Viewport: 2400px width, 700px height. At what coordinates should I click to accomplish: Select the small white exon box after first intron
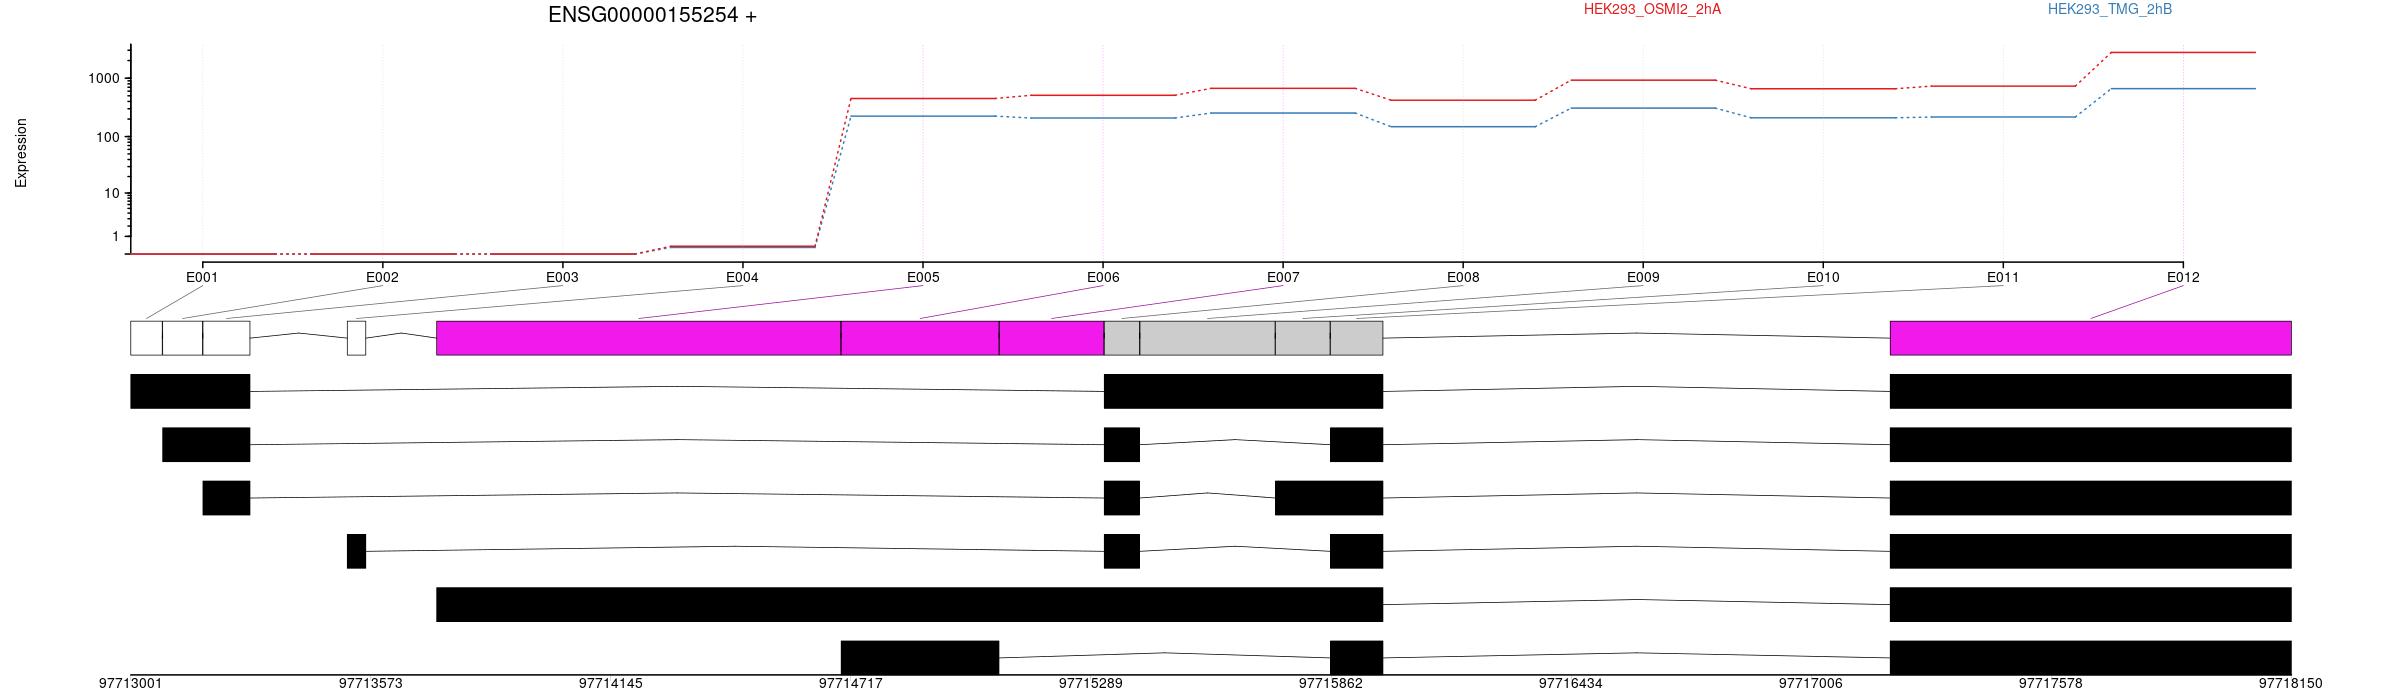(x=356, y=338)
